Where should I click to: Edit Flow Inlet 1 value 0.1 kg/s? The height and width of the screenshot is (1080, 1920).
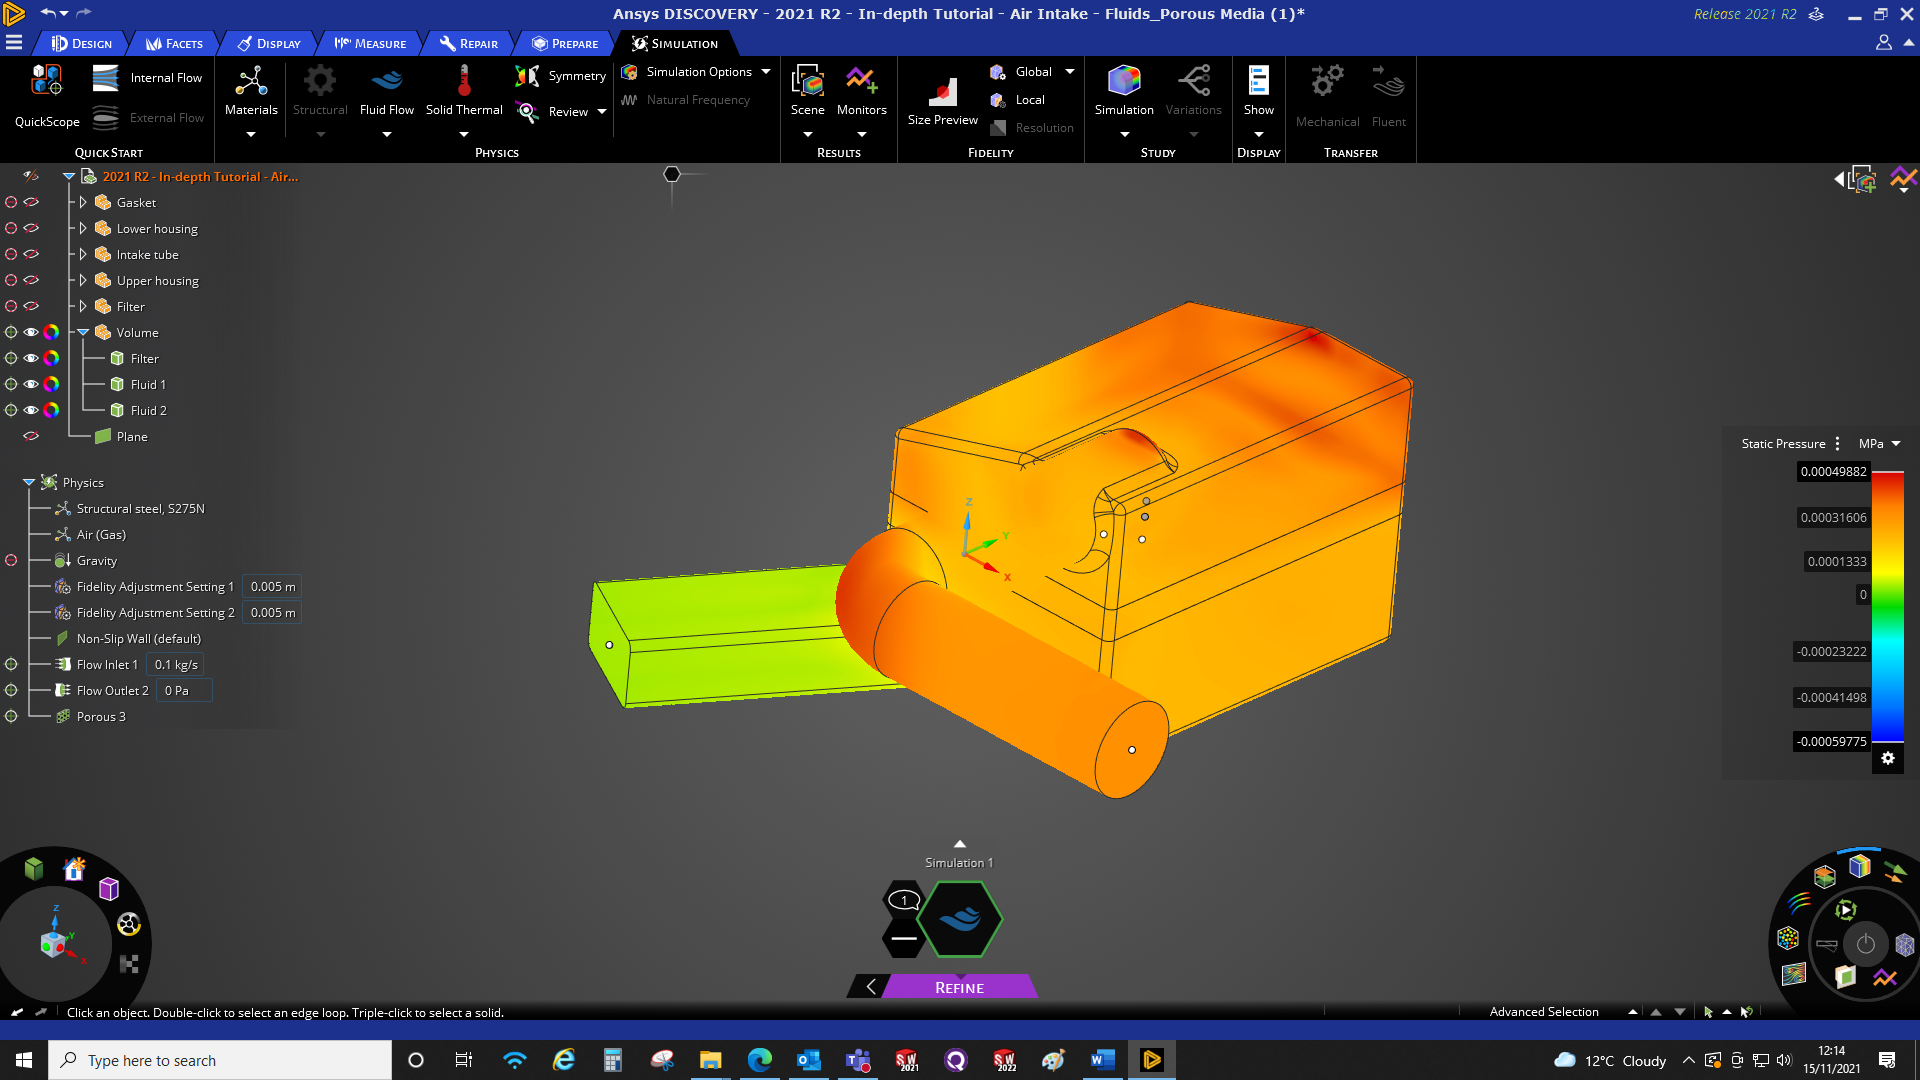pyautogui.click(x=176, y=664)
